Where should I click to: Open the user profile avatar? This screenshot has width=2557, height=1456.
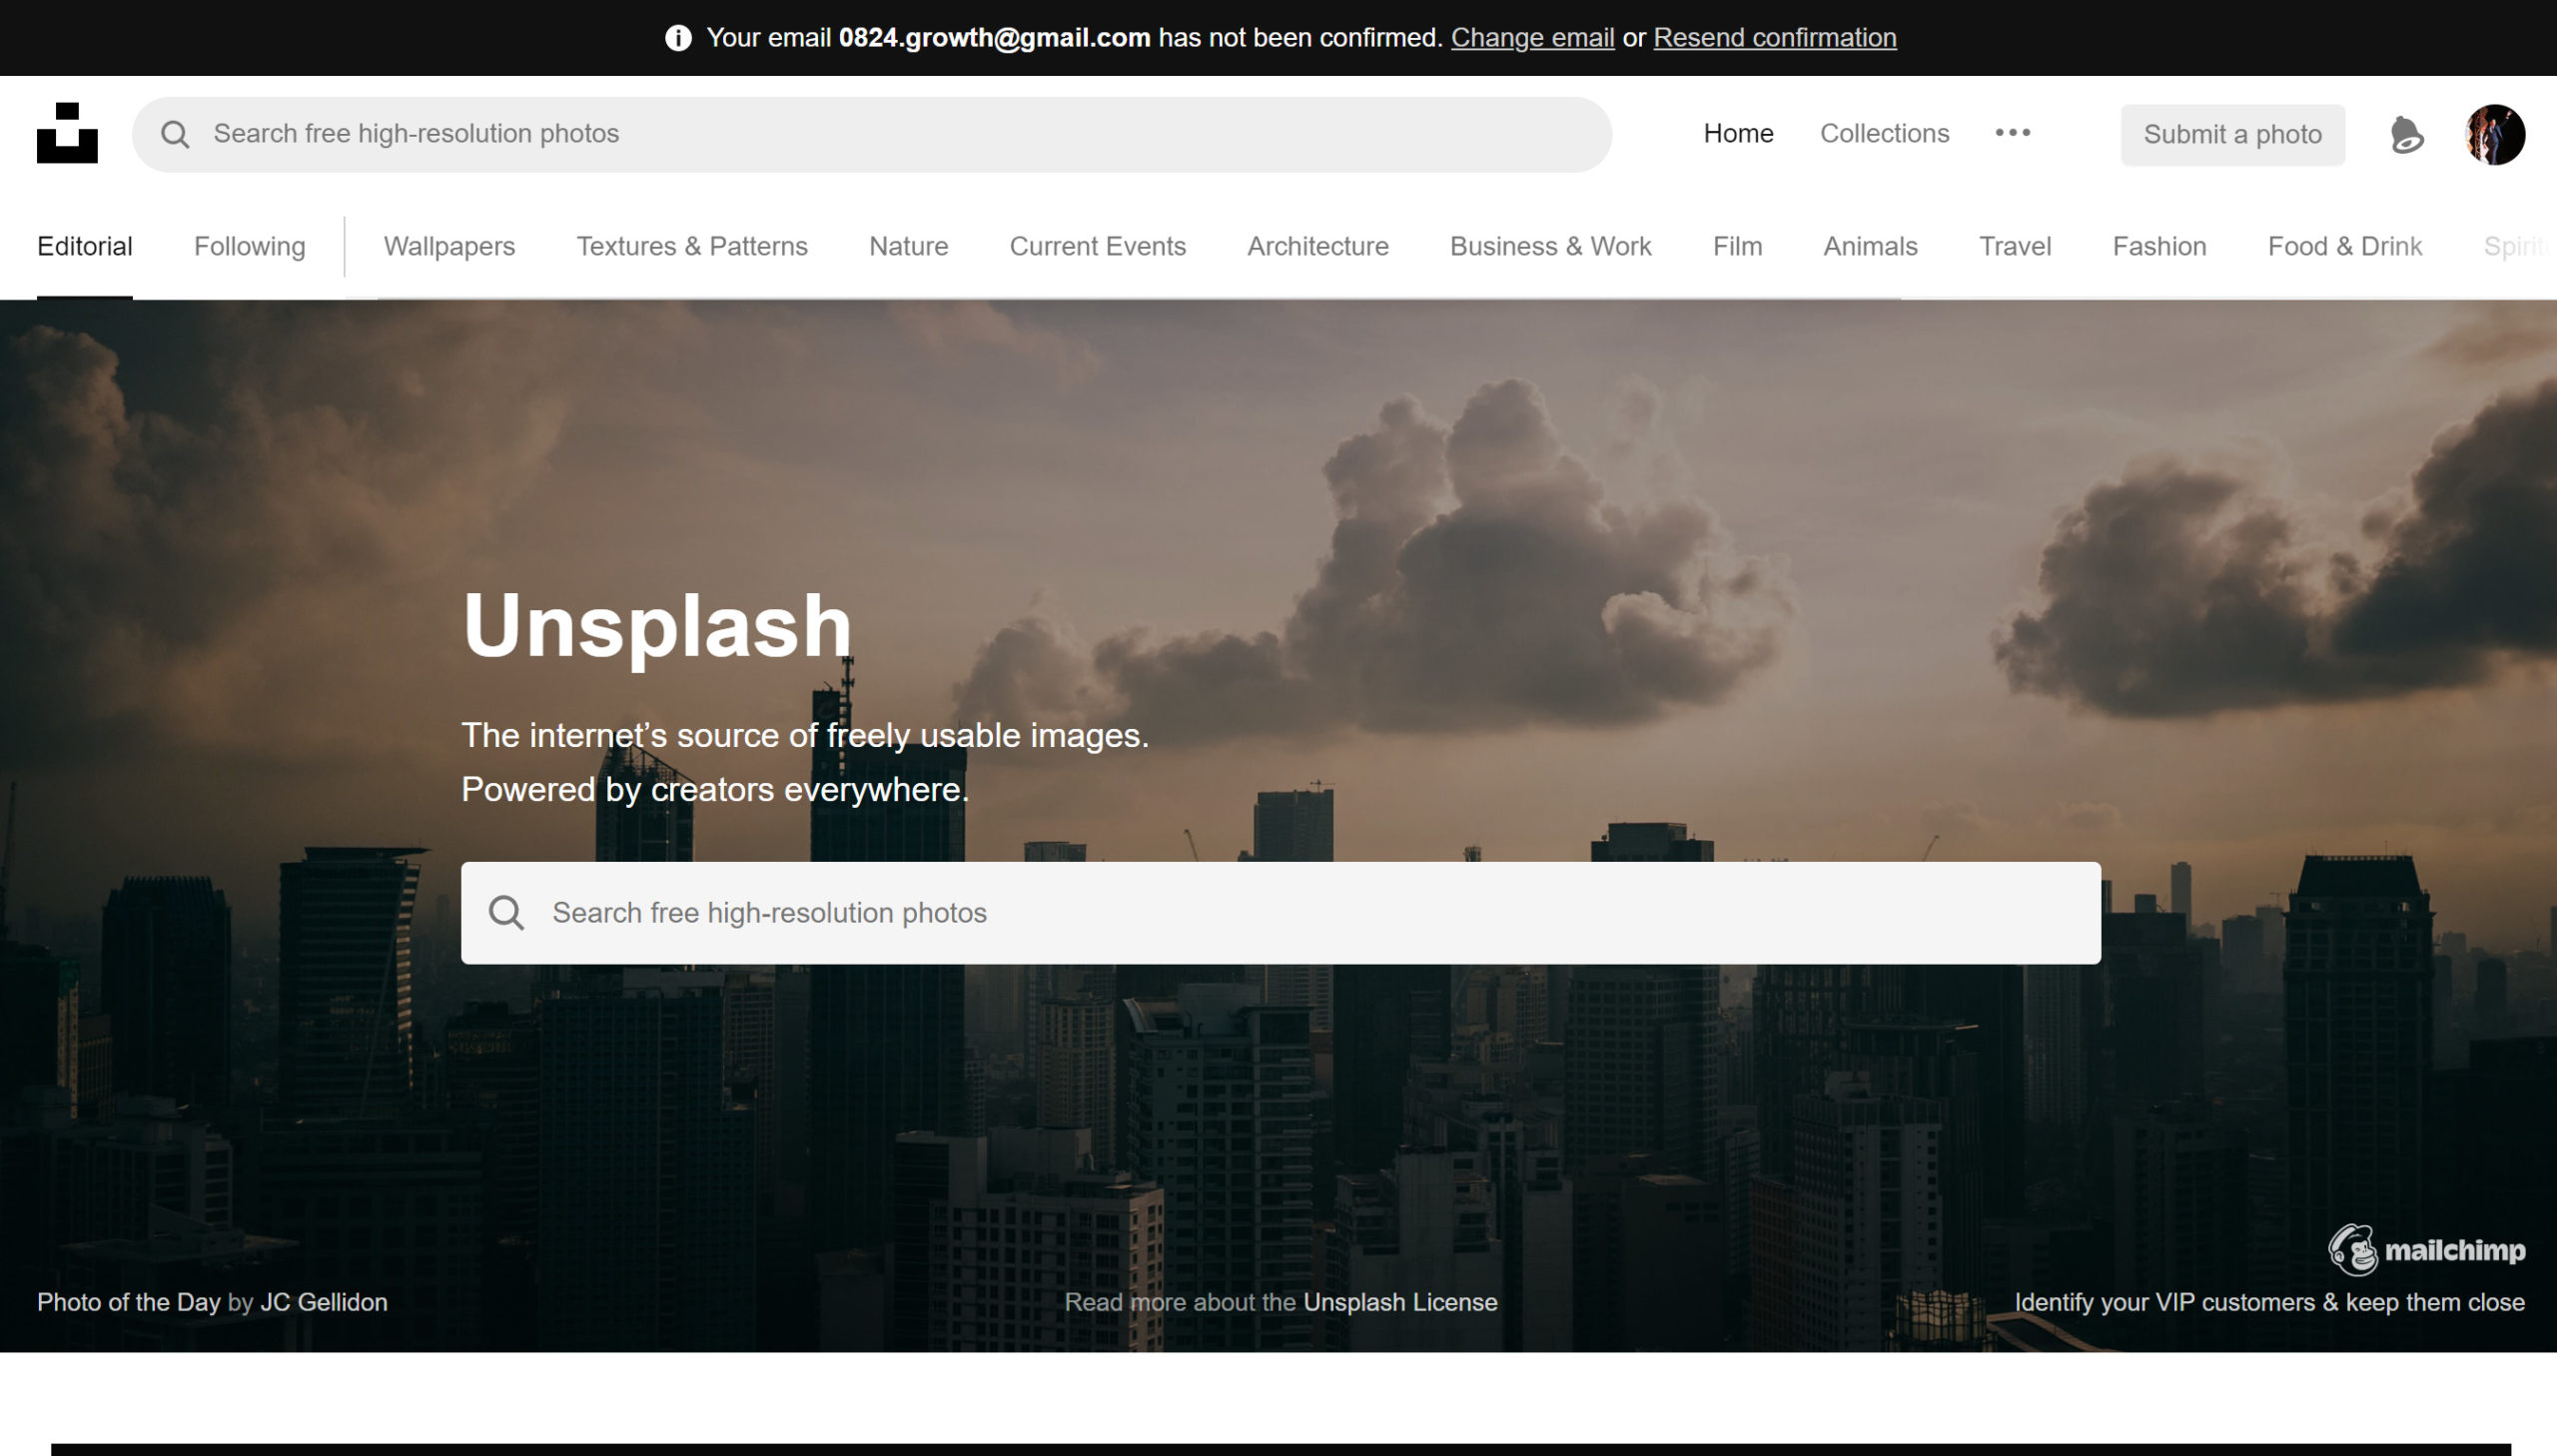(2494, 134)
